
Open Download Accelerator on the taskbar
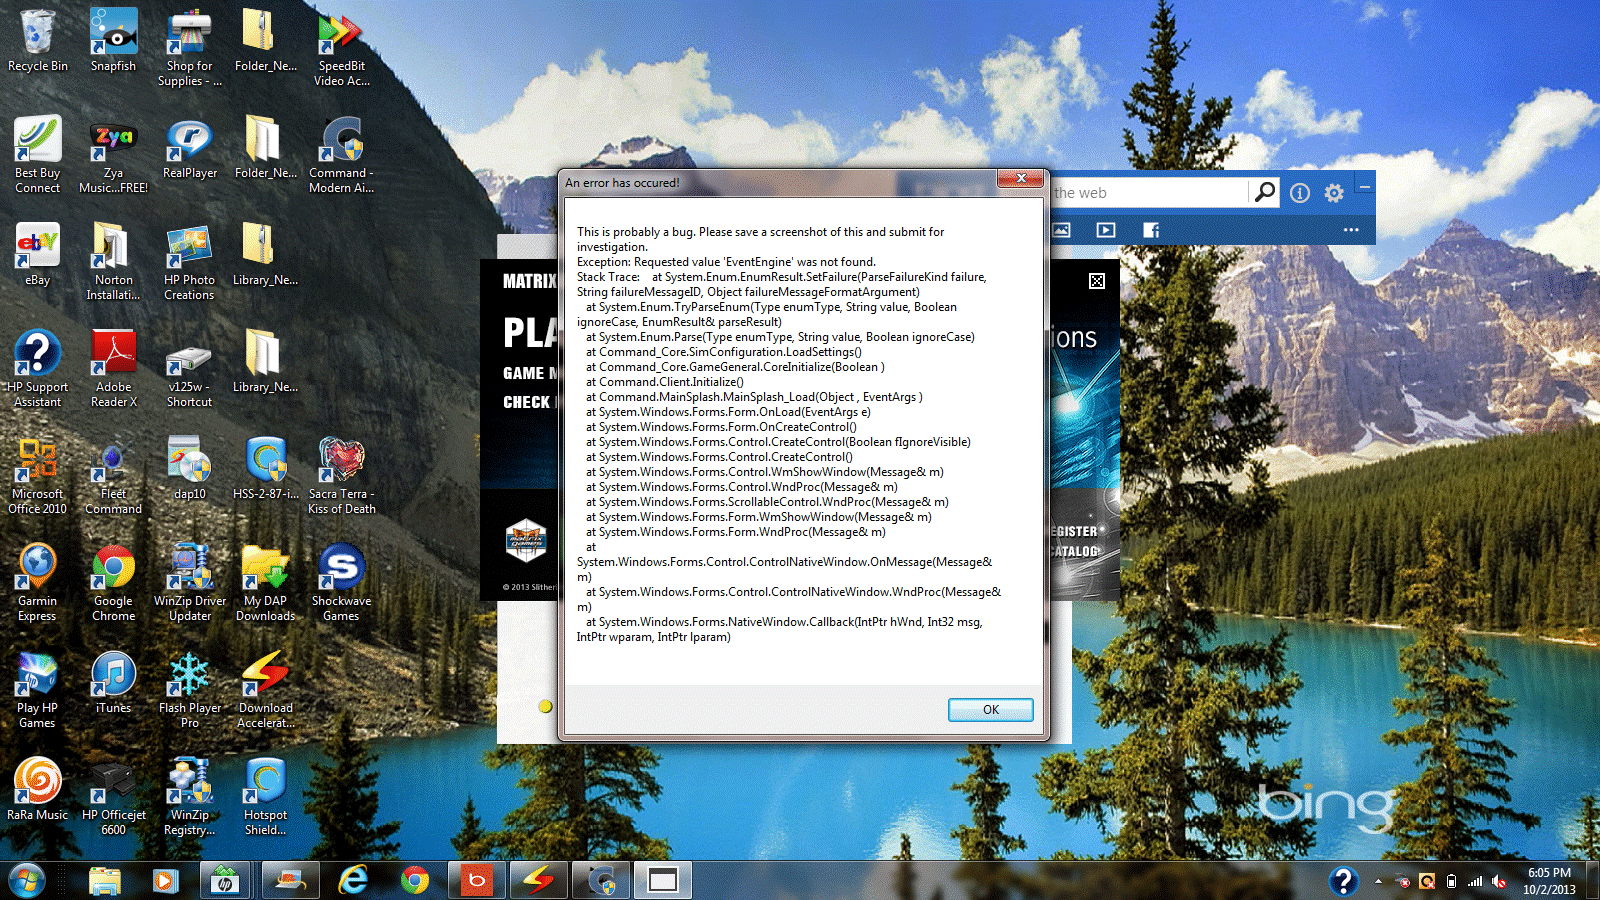pos(538,880)
